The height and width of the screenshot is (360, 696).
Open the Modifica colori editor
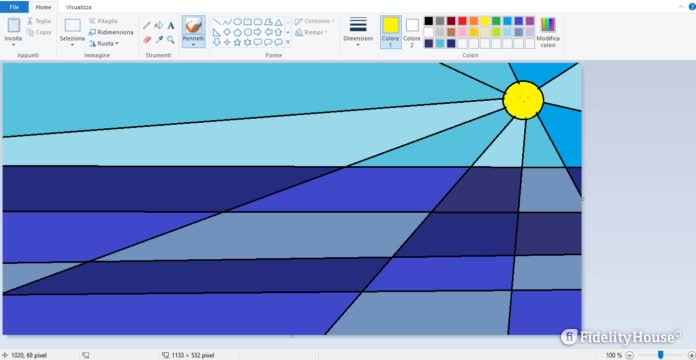548,32
